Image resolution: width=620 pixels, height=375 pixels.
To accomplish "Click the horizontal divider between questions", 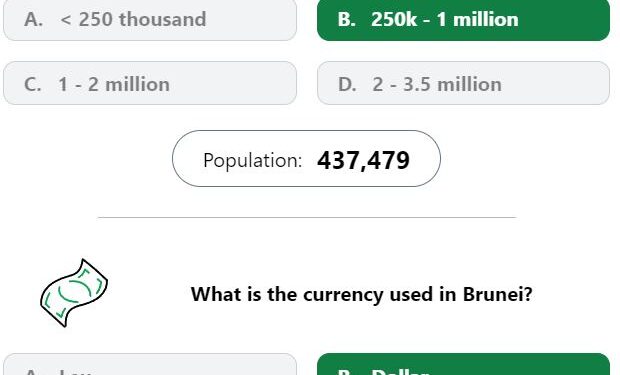I will coord(307,217).
